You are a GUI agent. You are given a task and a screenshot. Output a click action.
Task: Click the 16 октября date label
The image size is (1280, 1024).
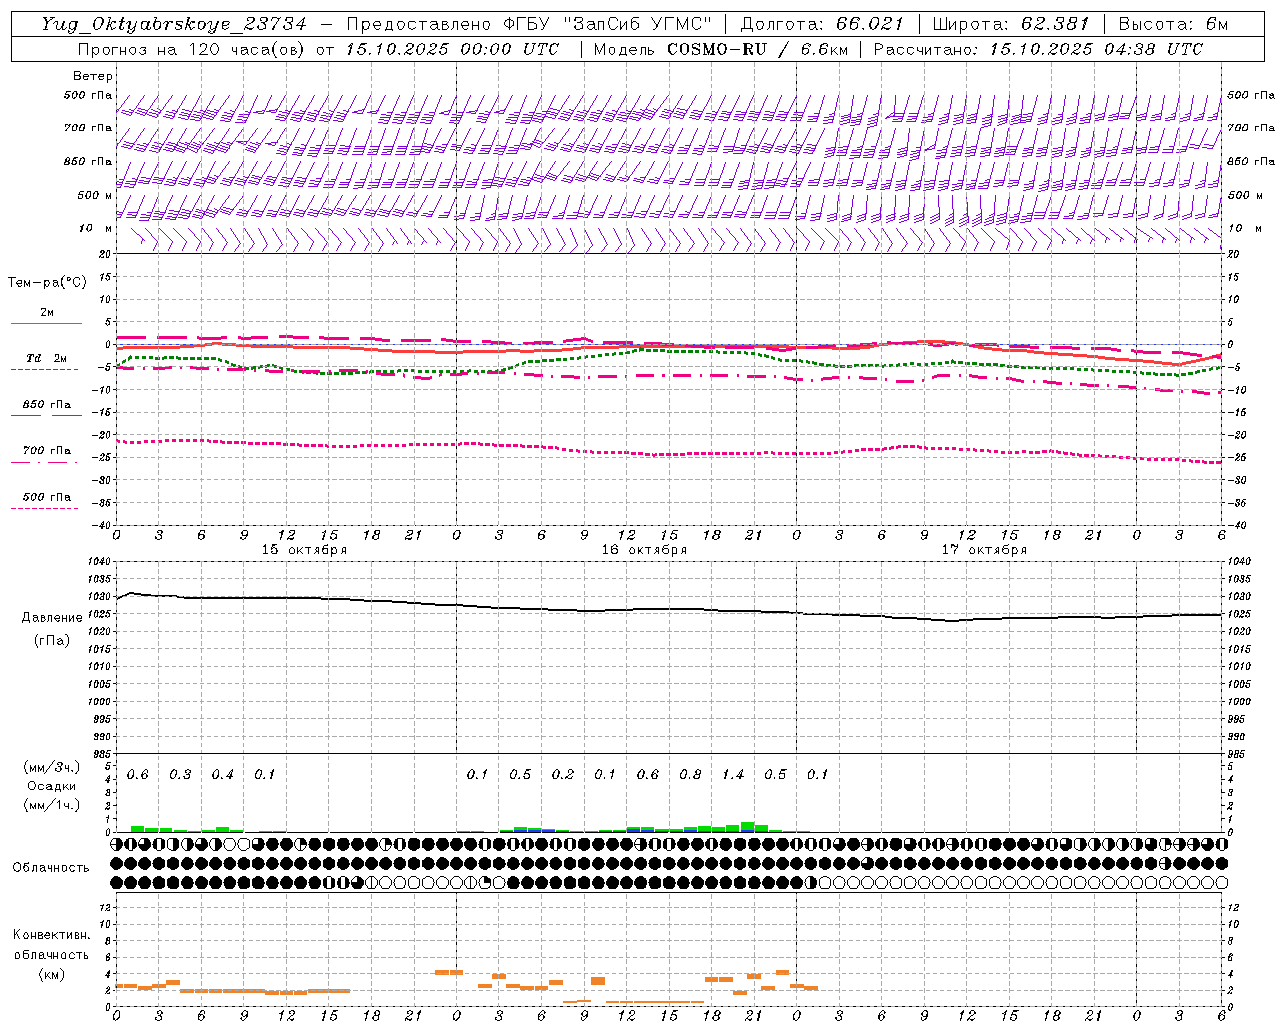644,550
